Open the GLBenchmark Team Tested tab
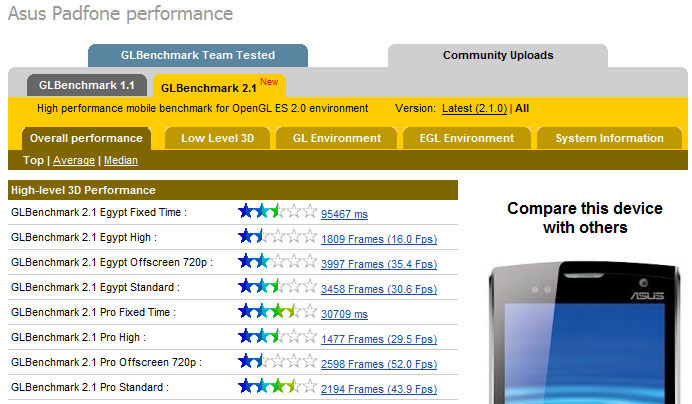Screen dimensions: 692x404 pyautogui.click(x=198, y=55)
